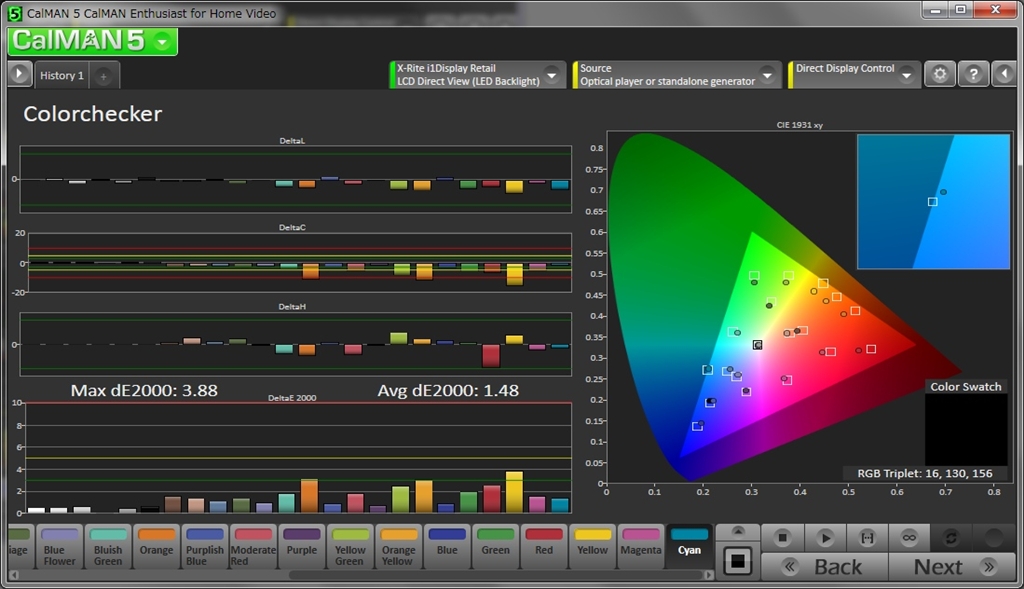The image size is (1024, 589).
Task: Click the Red bar in DeltaH chart
Action: click(x=491, y=356)
